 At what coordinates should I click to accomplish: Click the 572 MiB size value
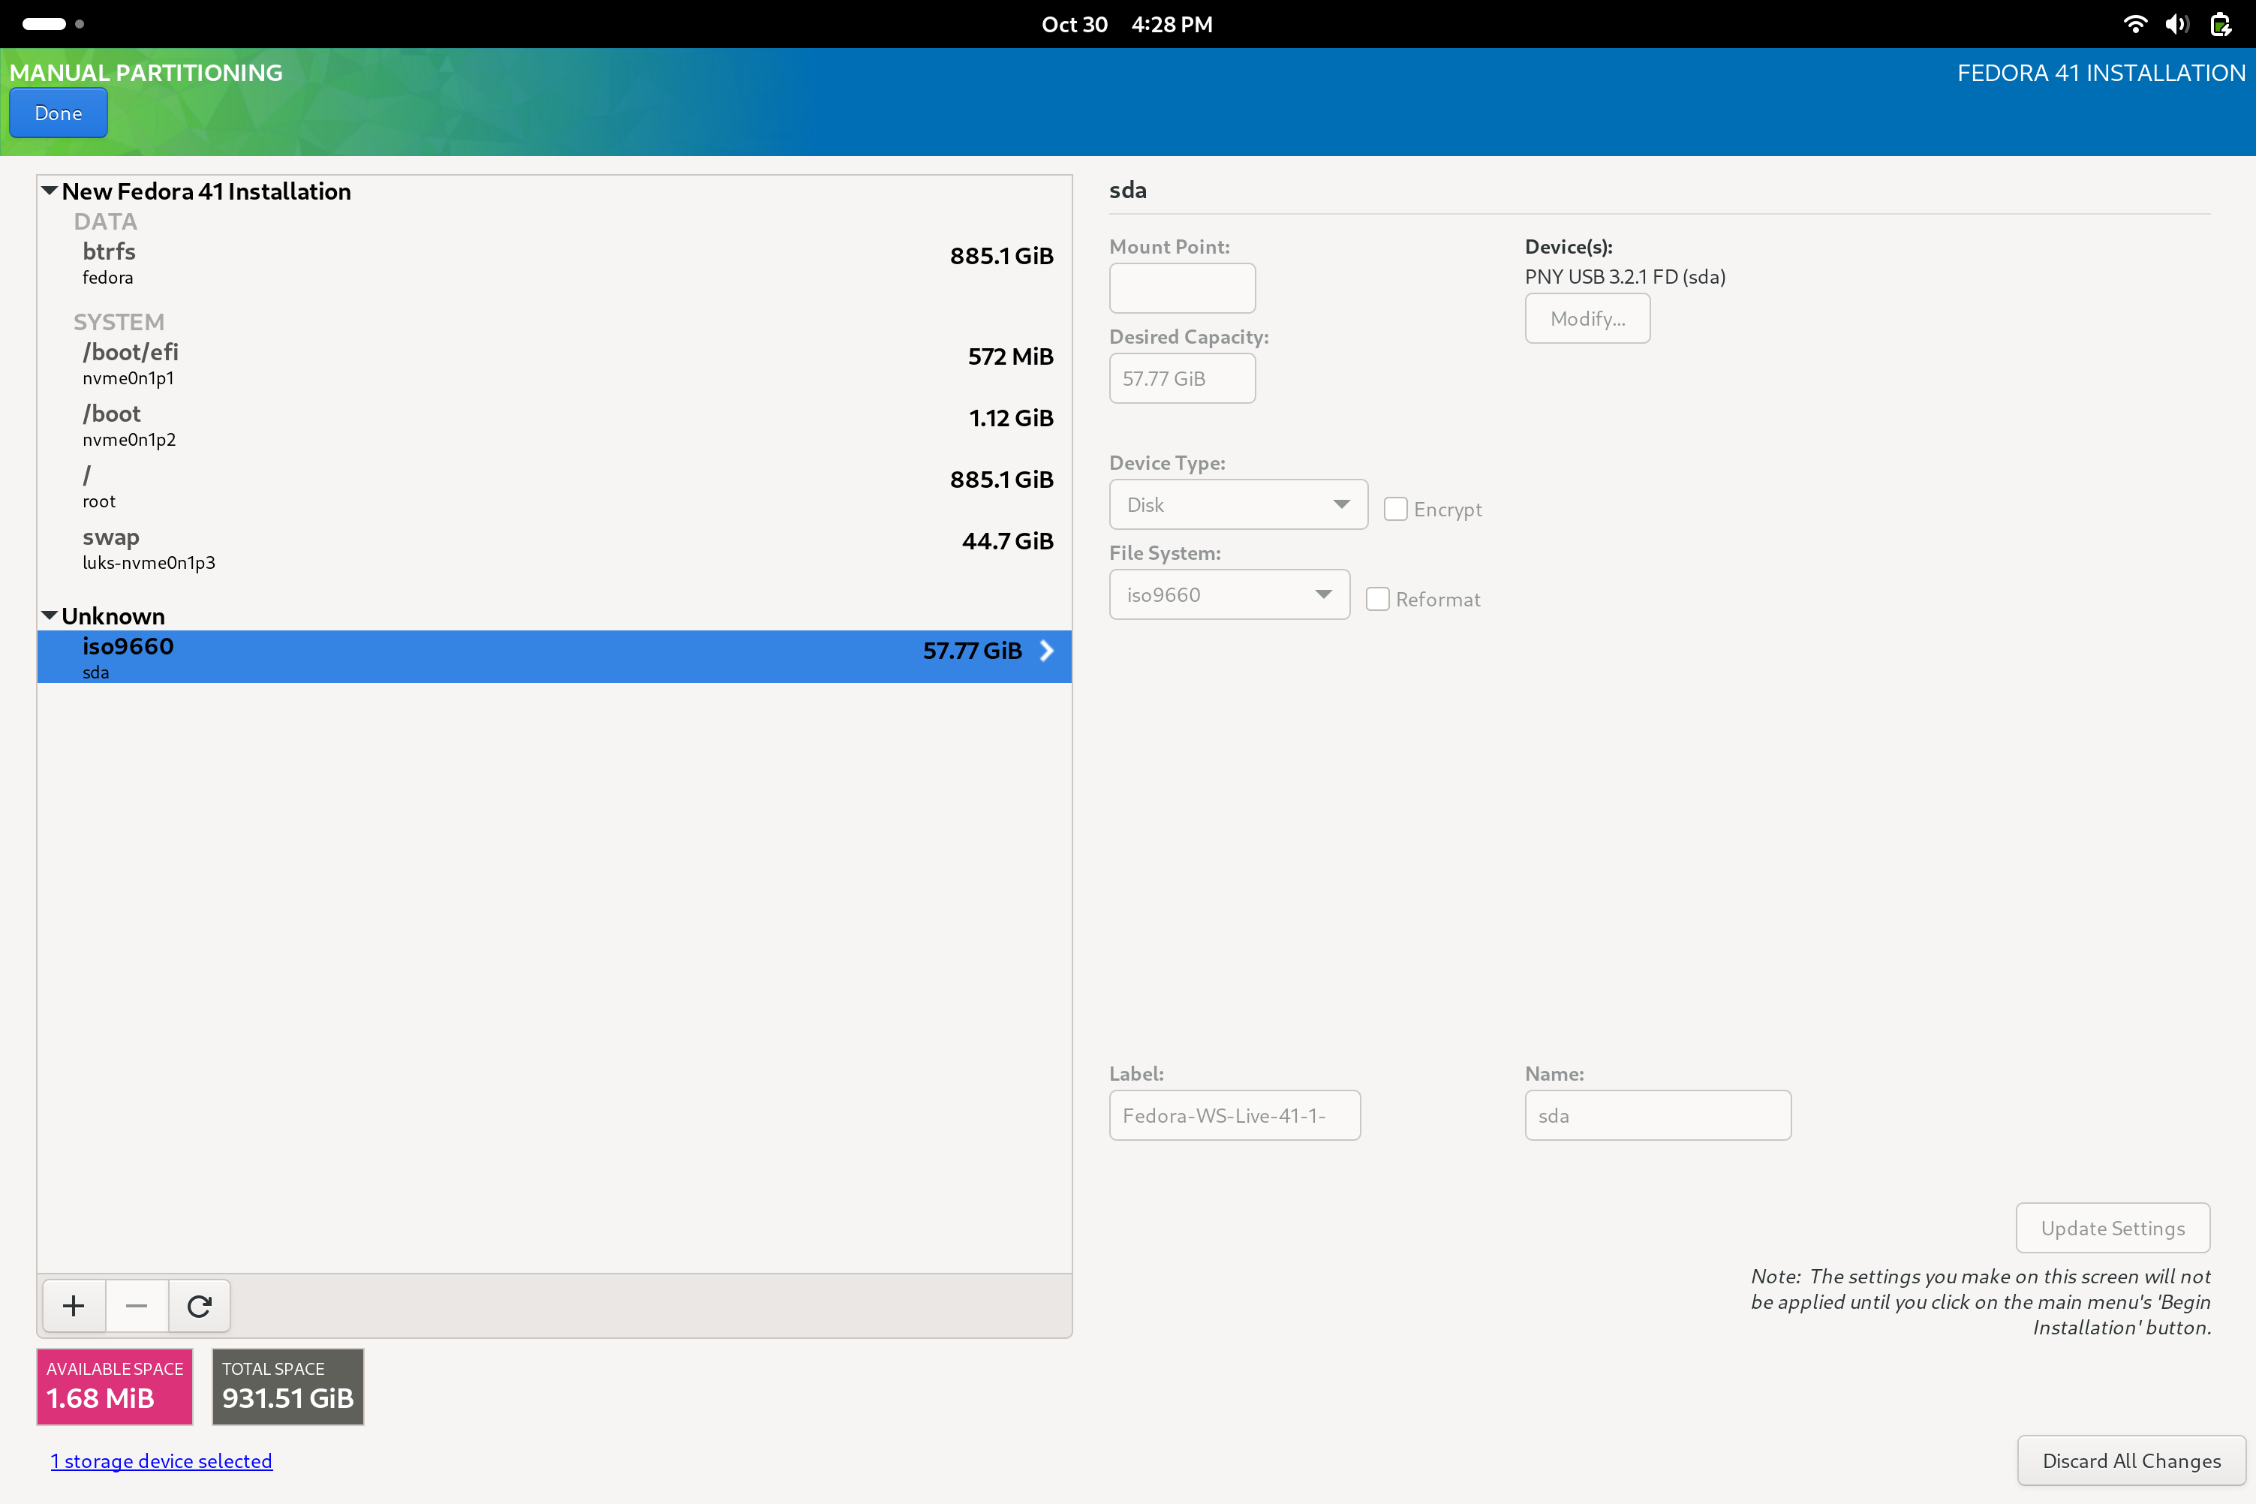[x=1010, y=357]
